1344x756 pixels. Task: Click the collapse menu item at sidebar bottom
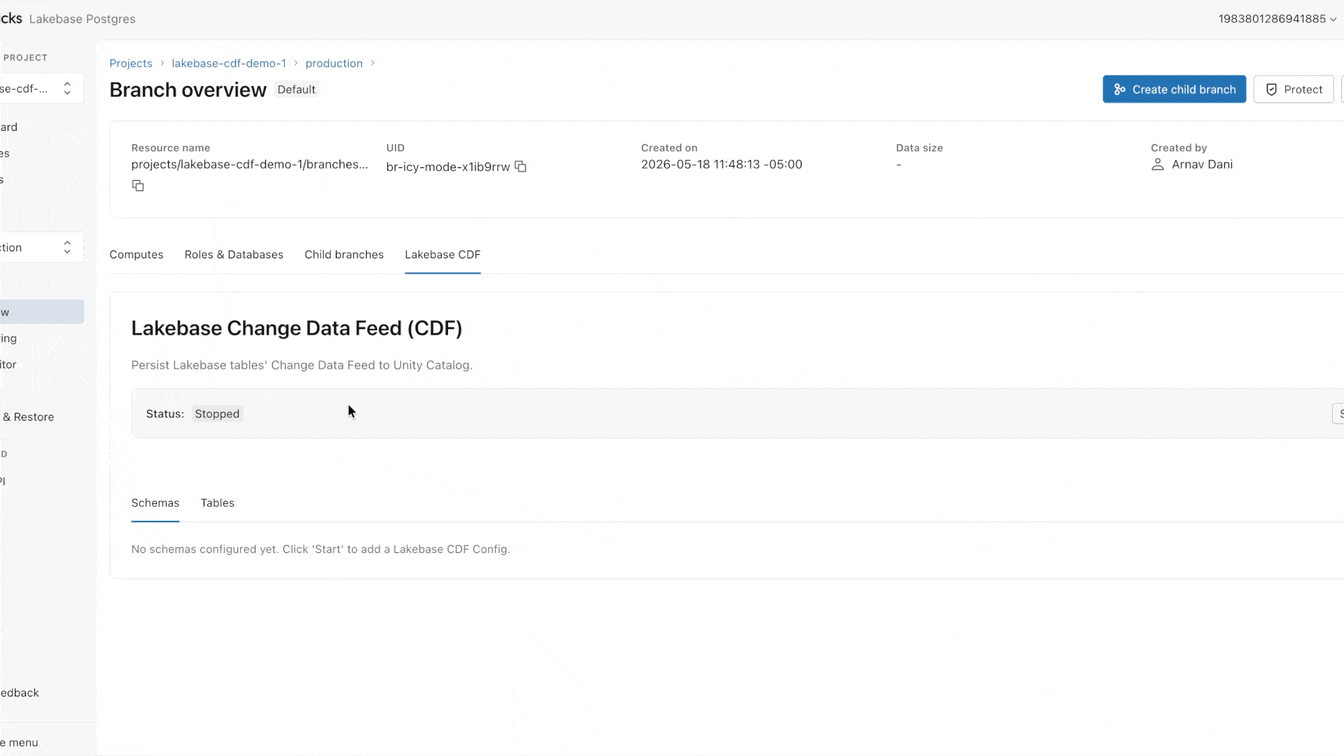pyautogui.click(x=19, y=743)
